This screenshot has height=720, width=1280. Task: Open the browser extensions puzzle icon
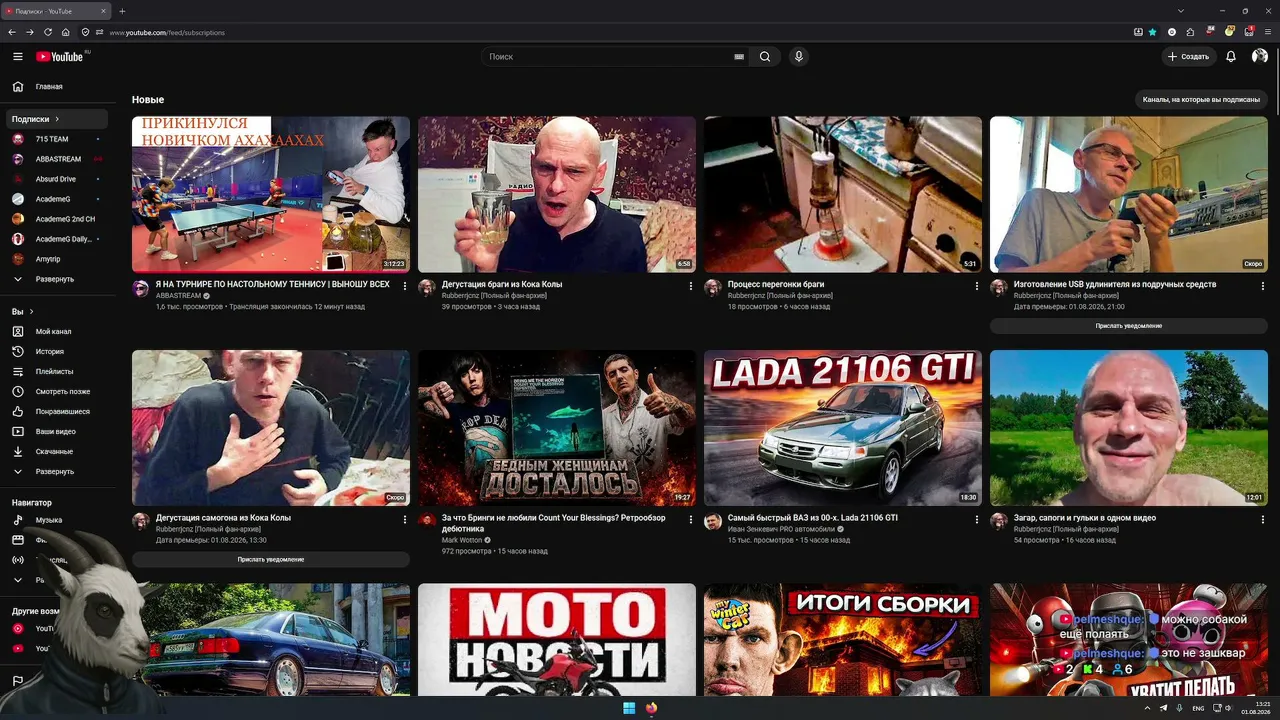pyautogui.click(x=1190, y=32)
